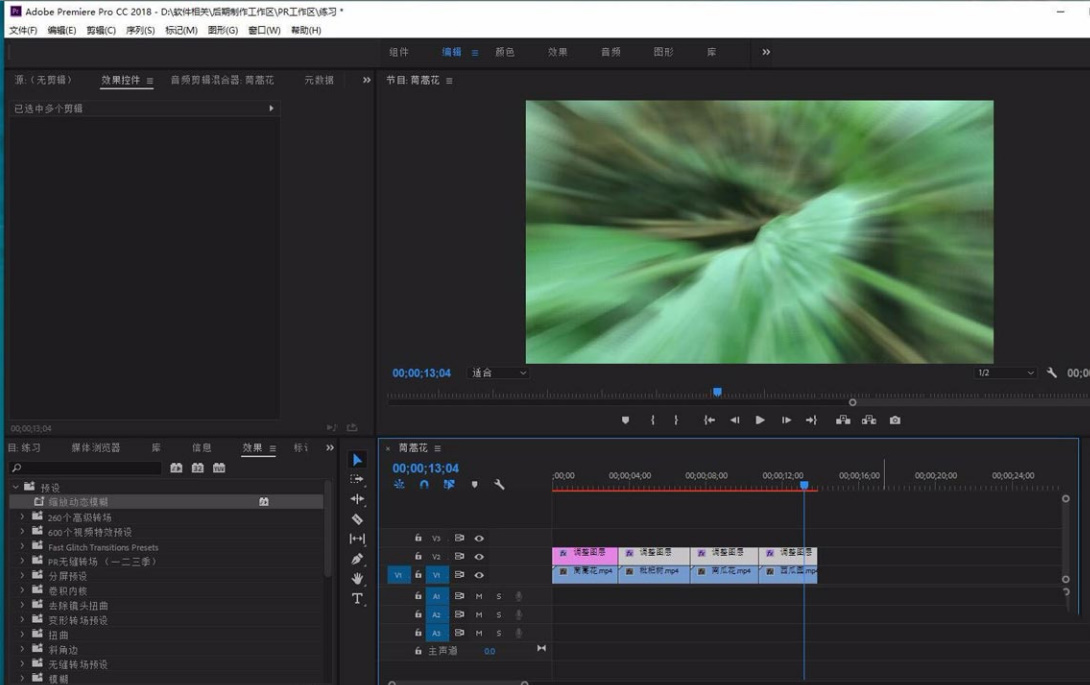This screenshot has height=685, width=1090.
Task: Open the 序列(S) menu
Action: [x=140, y=30]
